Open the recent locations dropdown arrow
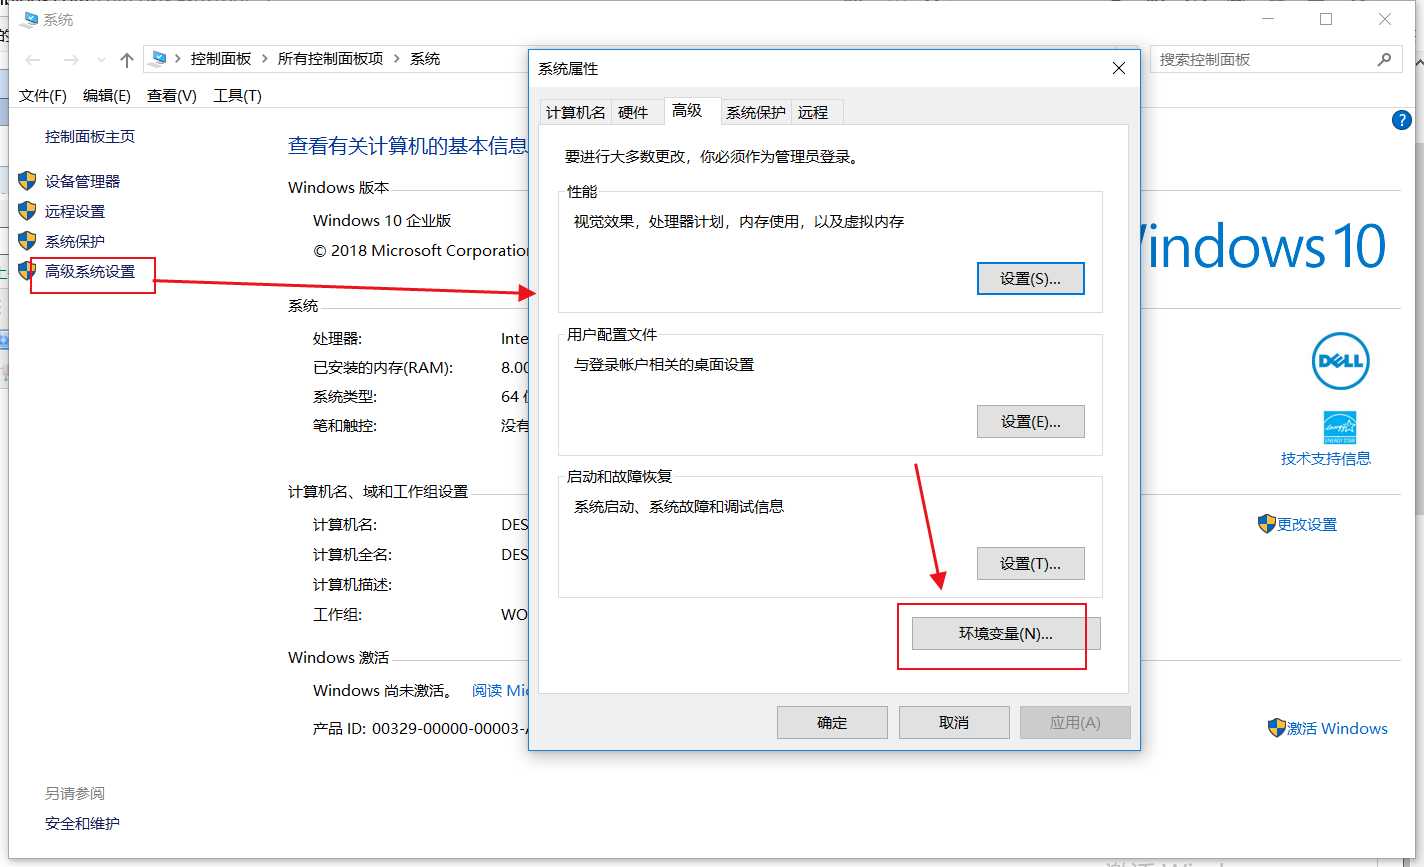 coord(102,61)
